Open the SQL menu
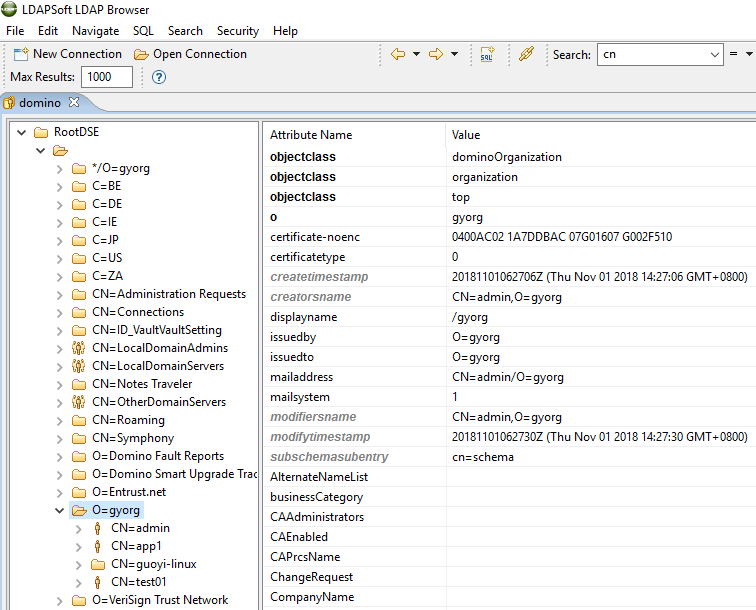This screenshot has height=610, width=756. (143, 31)
